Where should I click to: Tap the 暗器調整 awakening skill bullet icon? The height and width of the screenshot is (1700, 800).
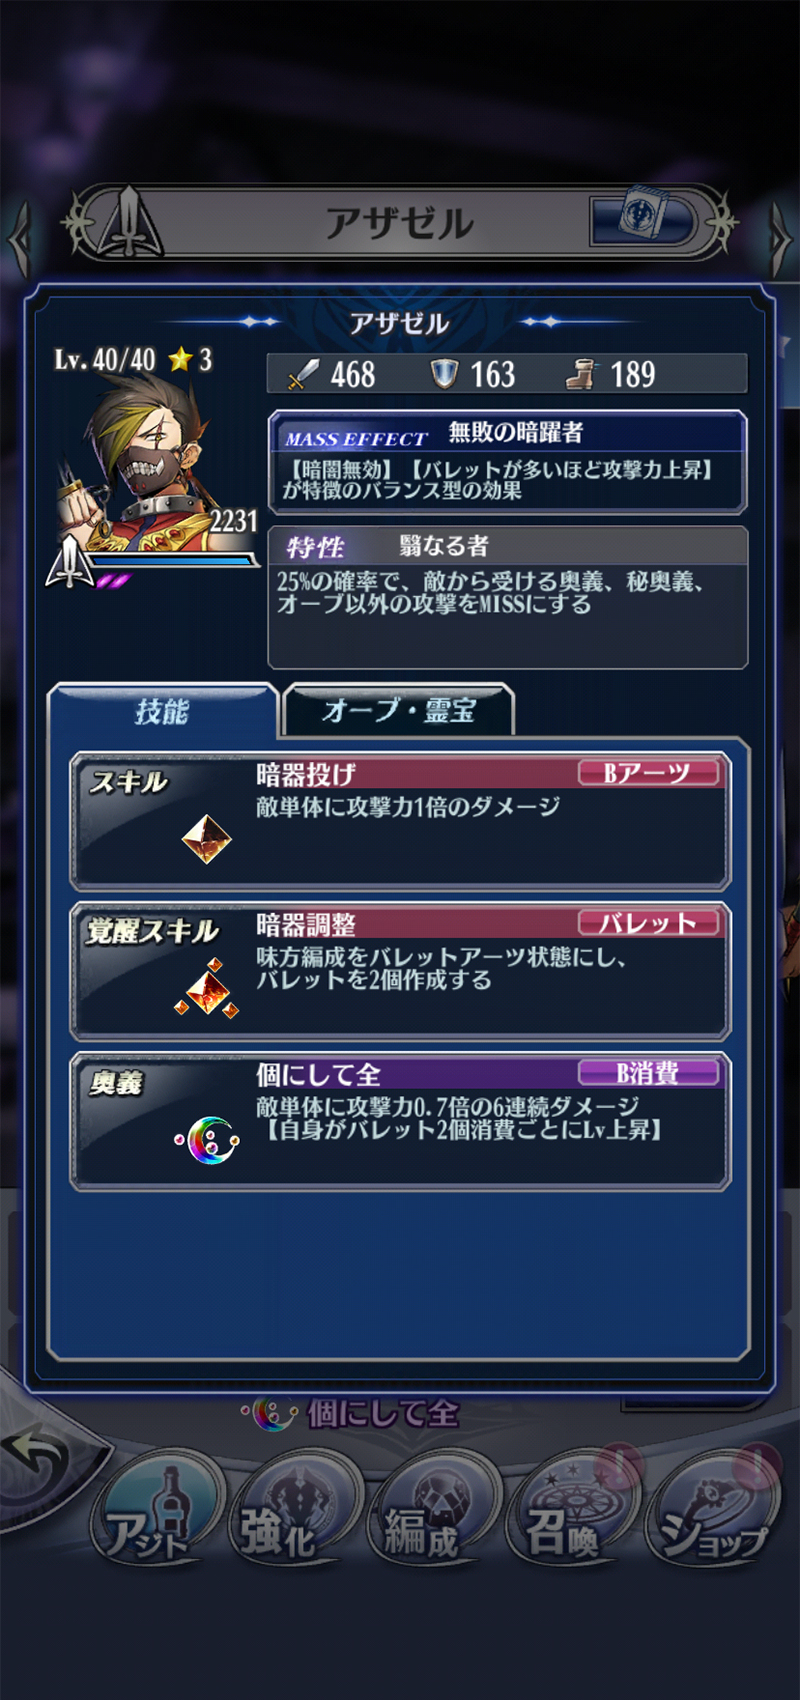207,990
